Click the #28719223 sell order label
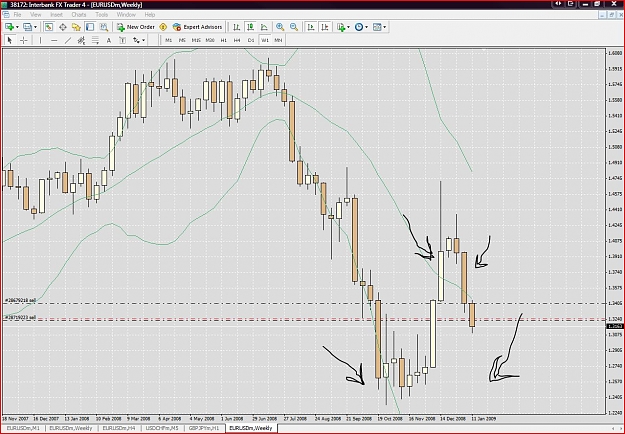The image size is (625, 434). (21, 317)
